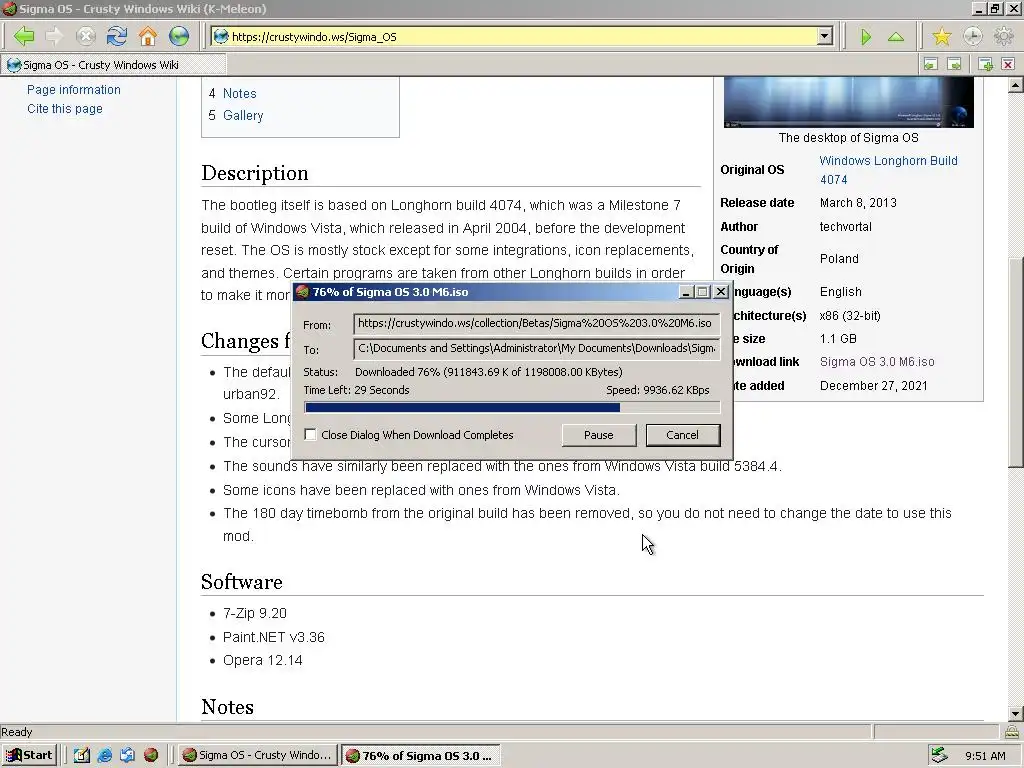This screenshot has width=1024, height=768.
Task: Click the globe search icon in toolbar
Action: 179,36
